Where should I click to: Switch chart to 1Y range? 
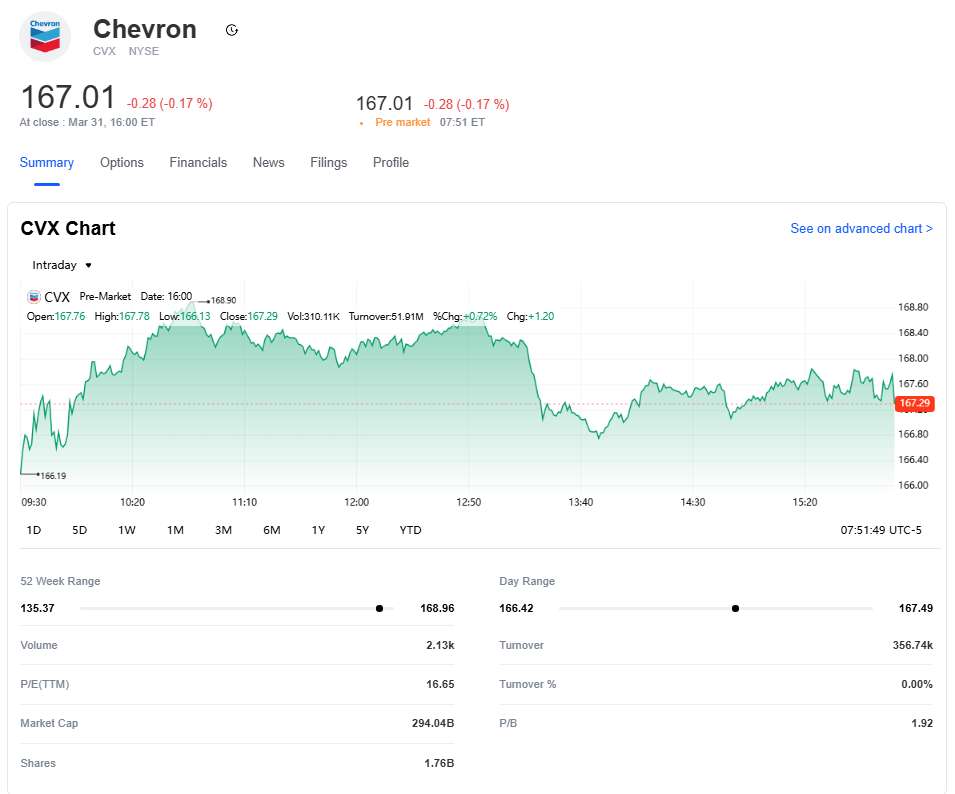pyautogui.click(x=318, y=530)
